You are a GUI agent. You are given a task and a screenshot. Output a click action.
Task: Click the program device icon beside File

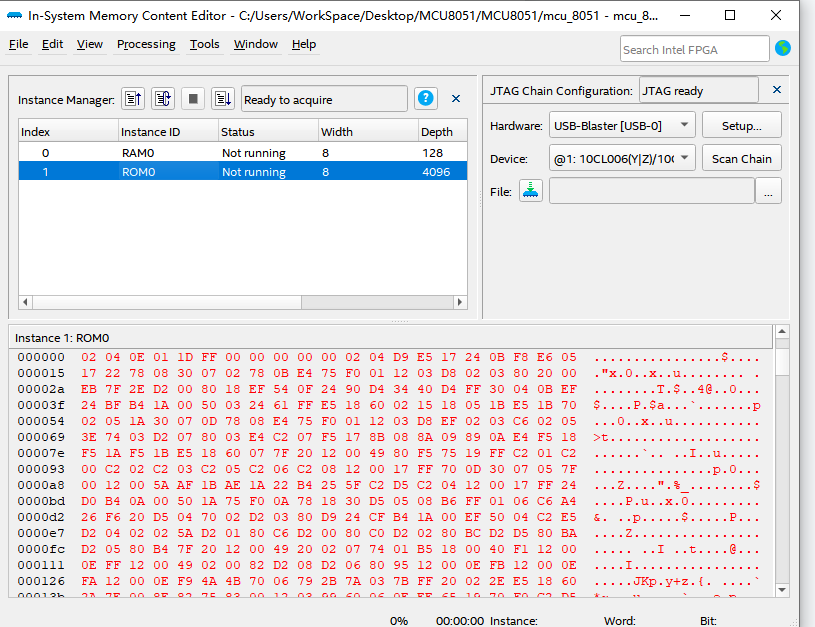[531, 191]
